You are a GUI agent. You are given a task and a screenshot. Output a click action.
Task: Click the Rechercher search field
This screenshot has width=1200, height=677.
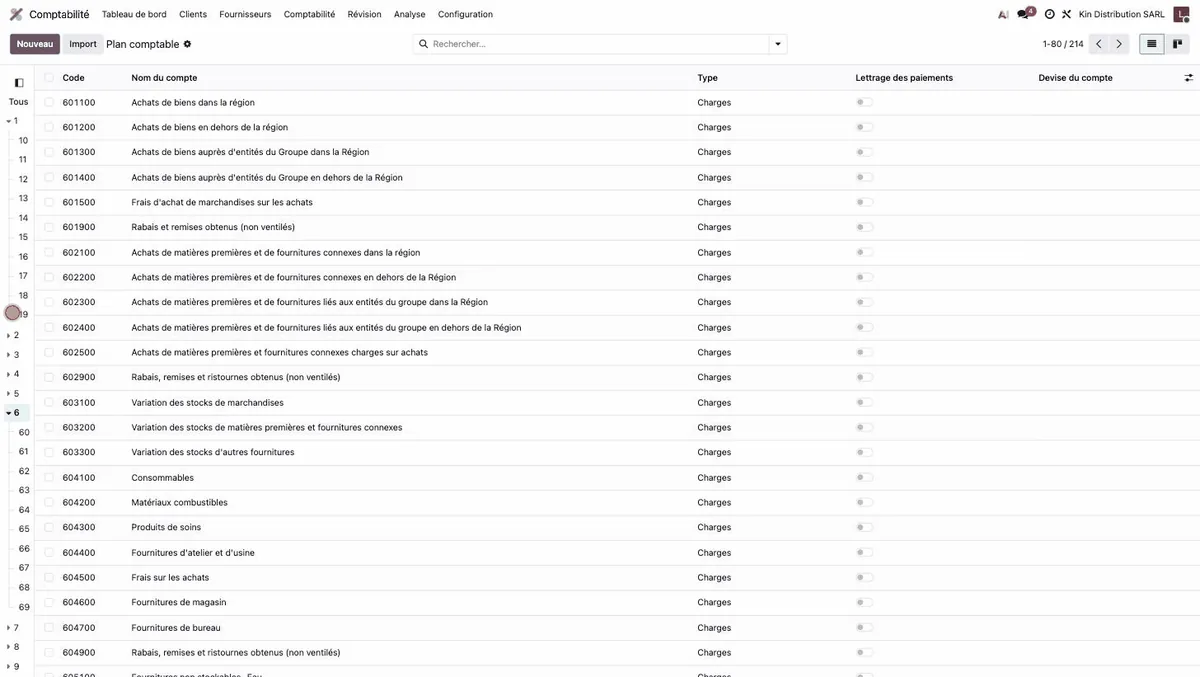(x=598, y=44)
